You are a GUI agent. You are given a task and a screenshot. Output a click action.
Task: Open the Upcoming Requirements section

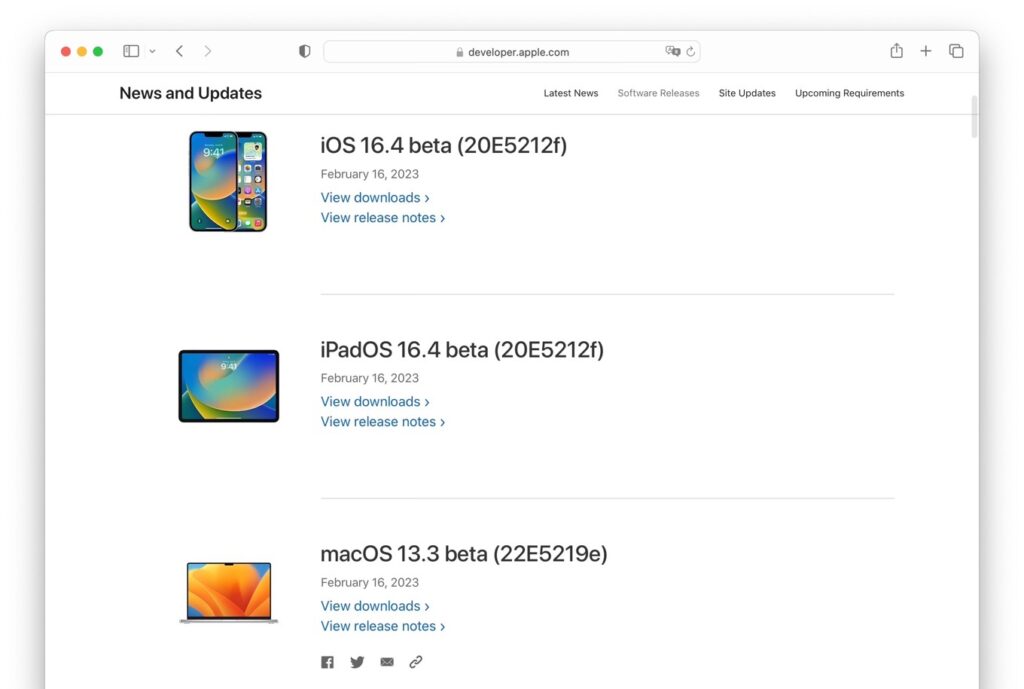[x=849, y=92]
